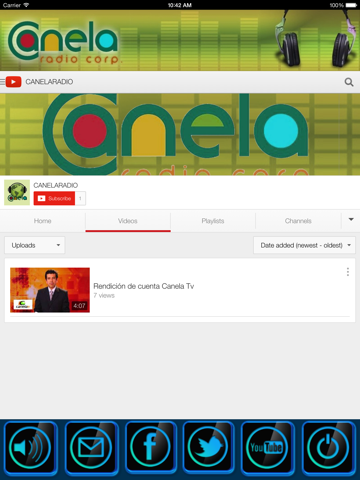
Task: Switch to the Channels tab
Action: (298, 221)
